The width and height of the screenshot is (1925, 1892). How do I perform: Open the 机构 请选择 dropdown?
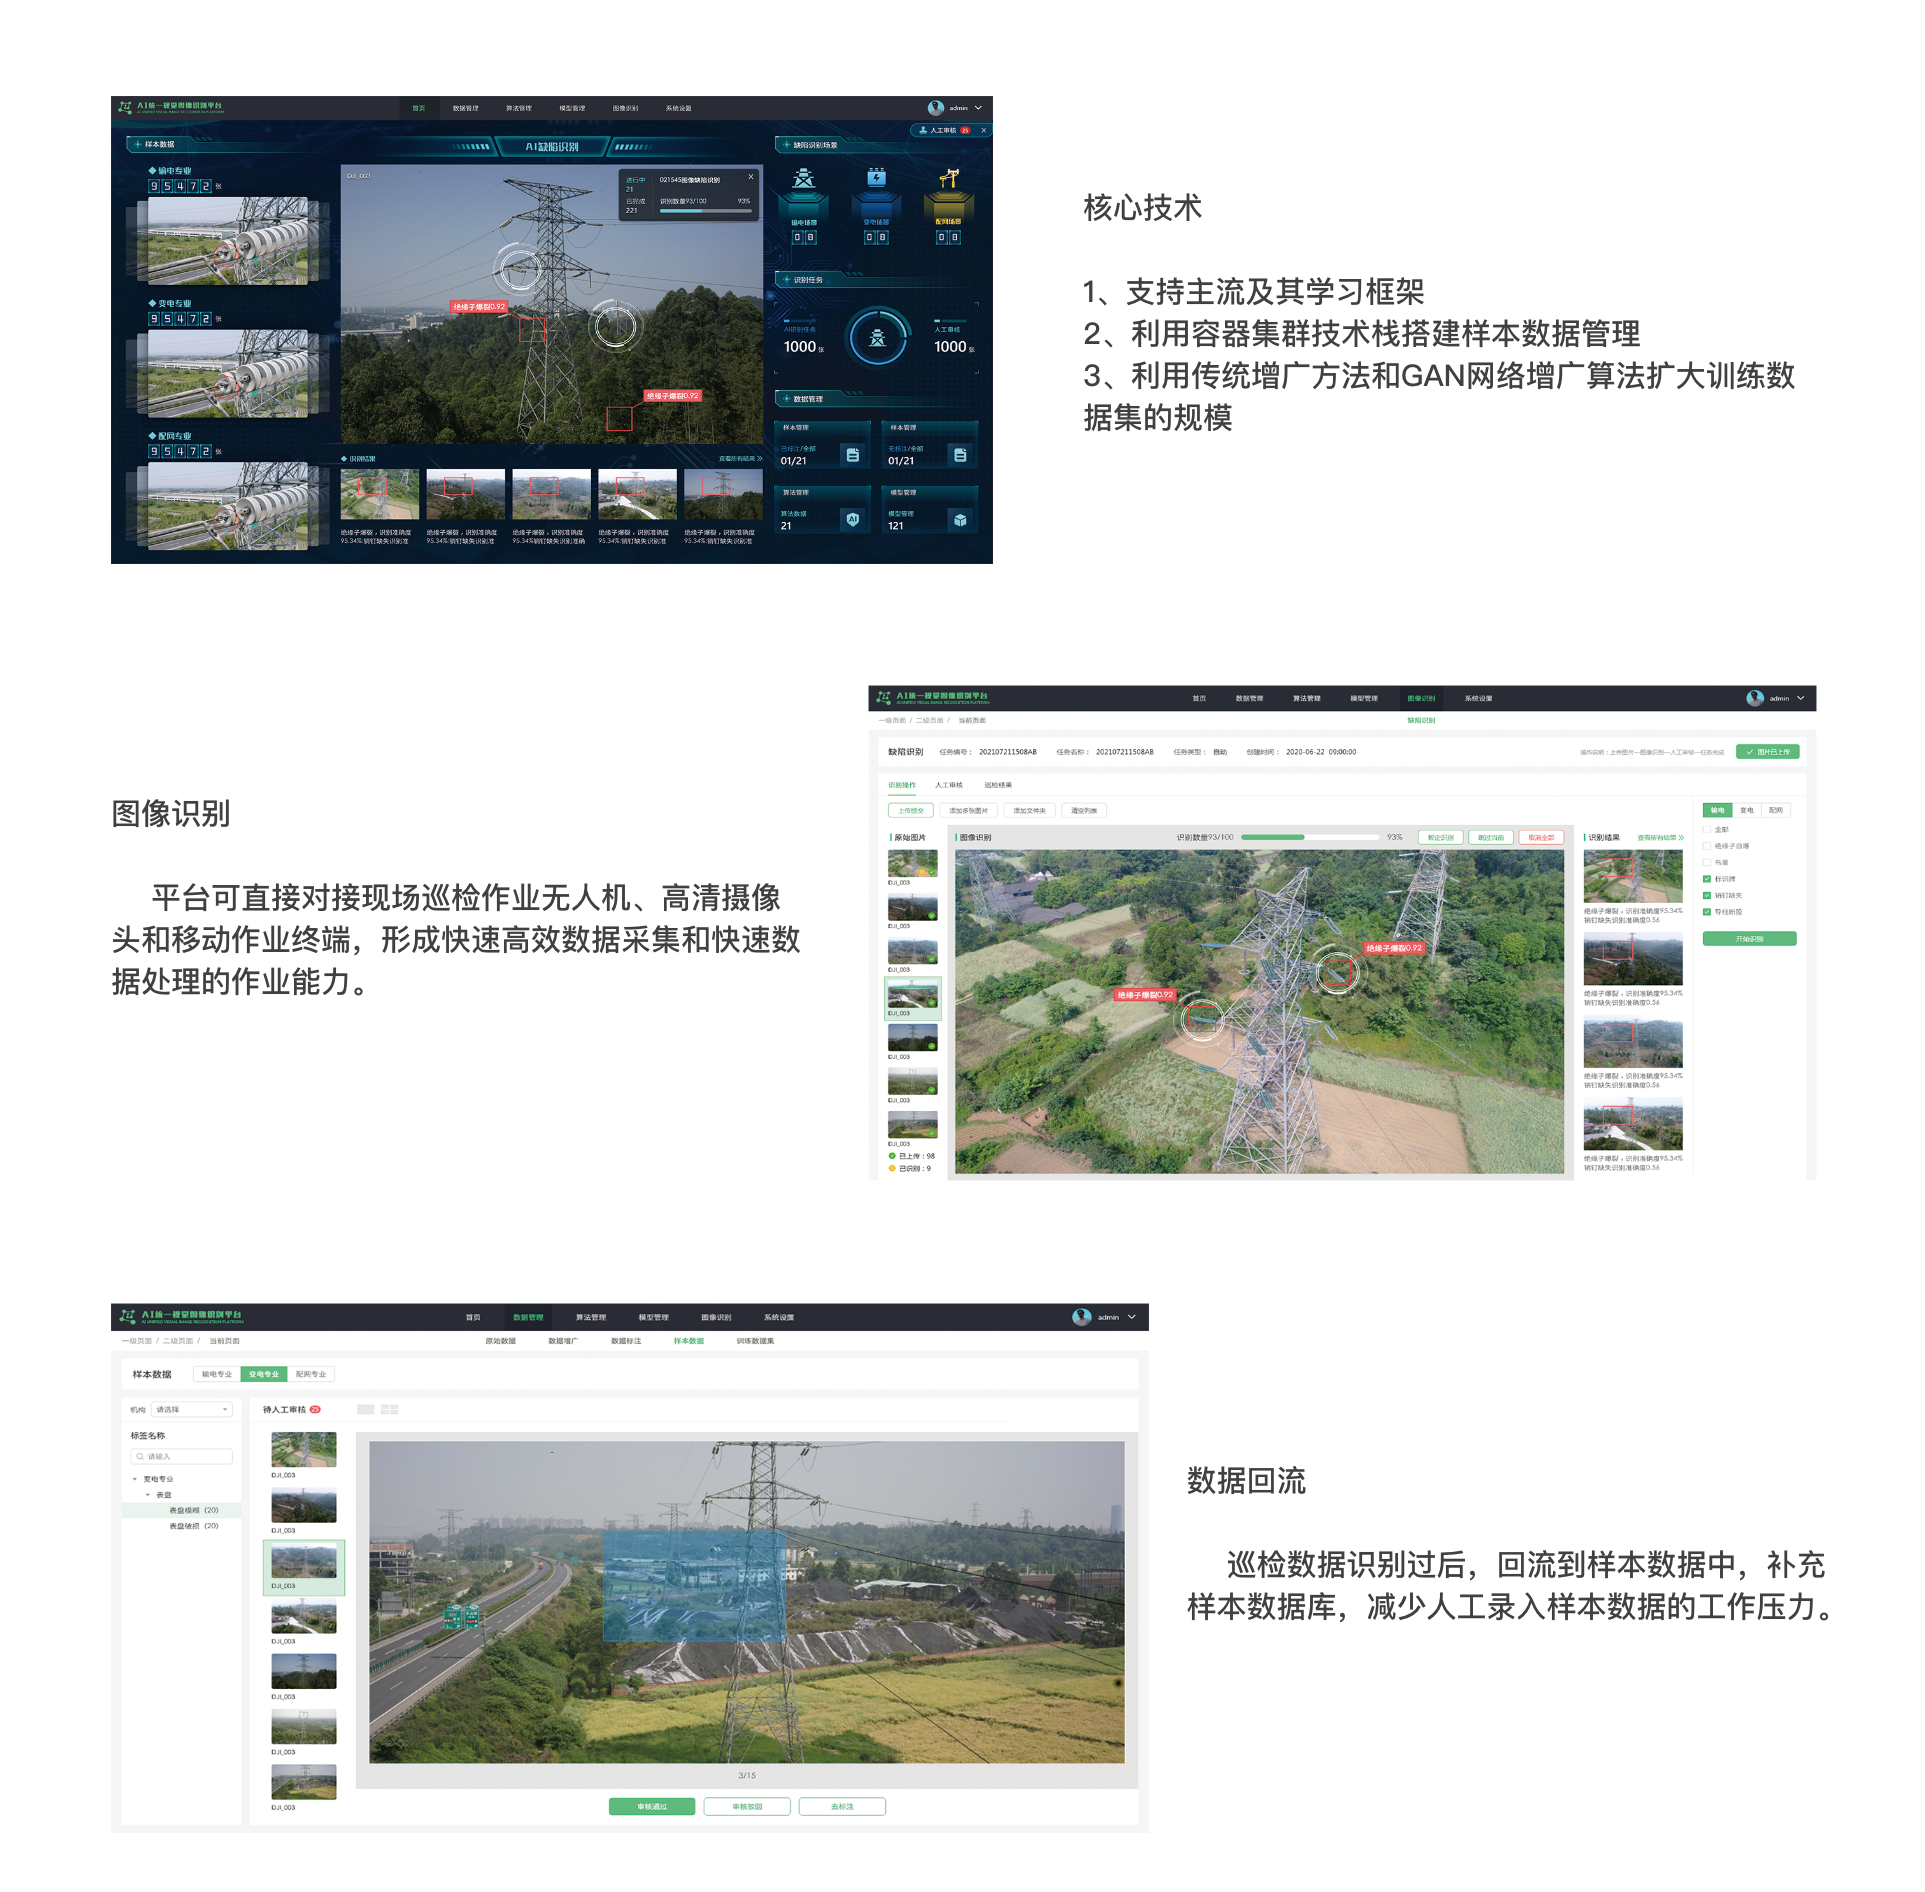click(192, 1409)
